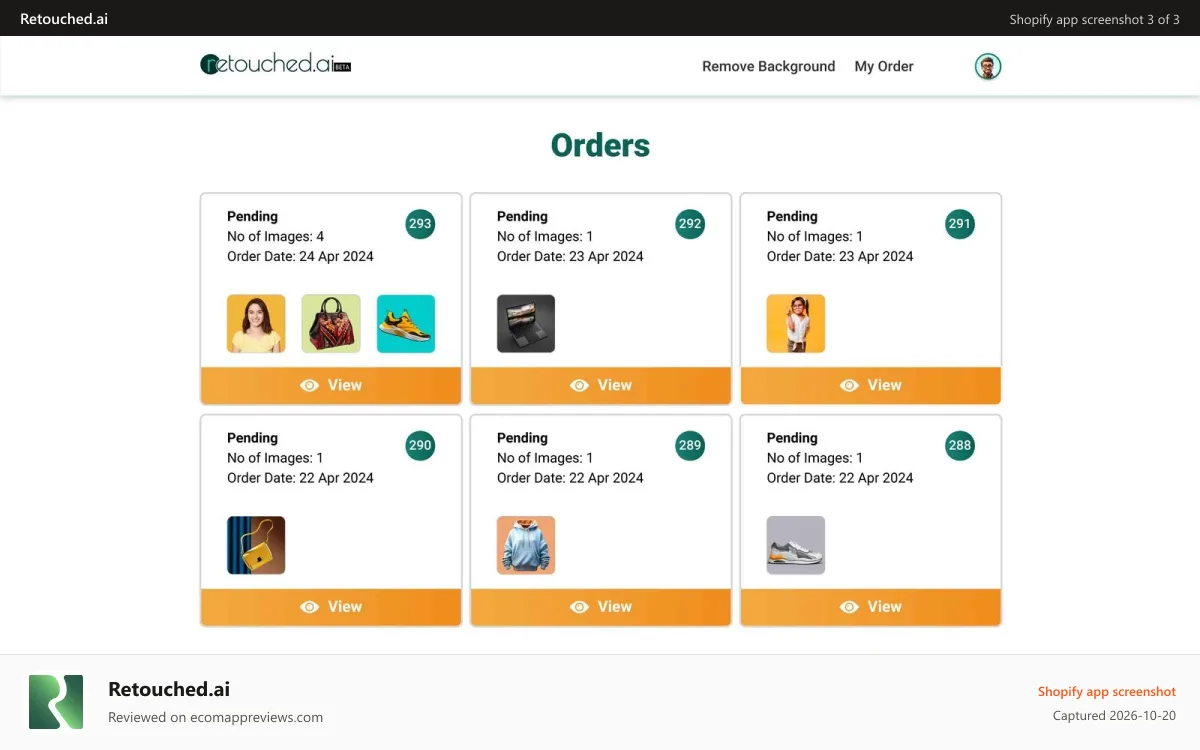Click the order number 292 badge
Screen dimensions: 1200x750
point(690,224)
